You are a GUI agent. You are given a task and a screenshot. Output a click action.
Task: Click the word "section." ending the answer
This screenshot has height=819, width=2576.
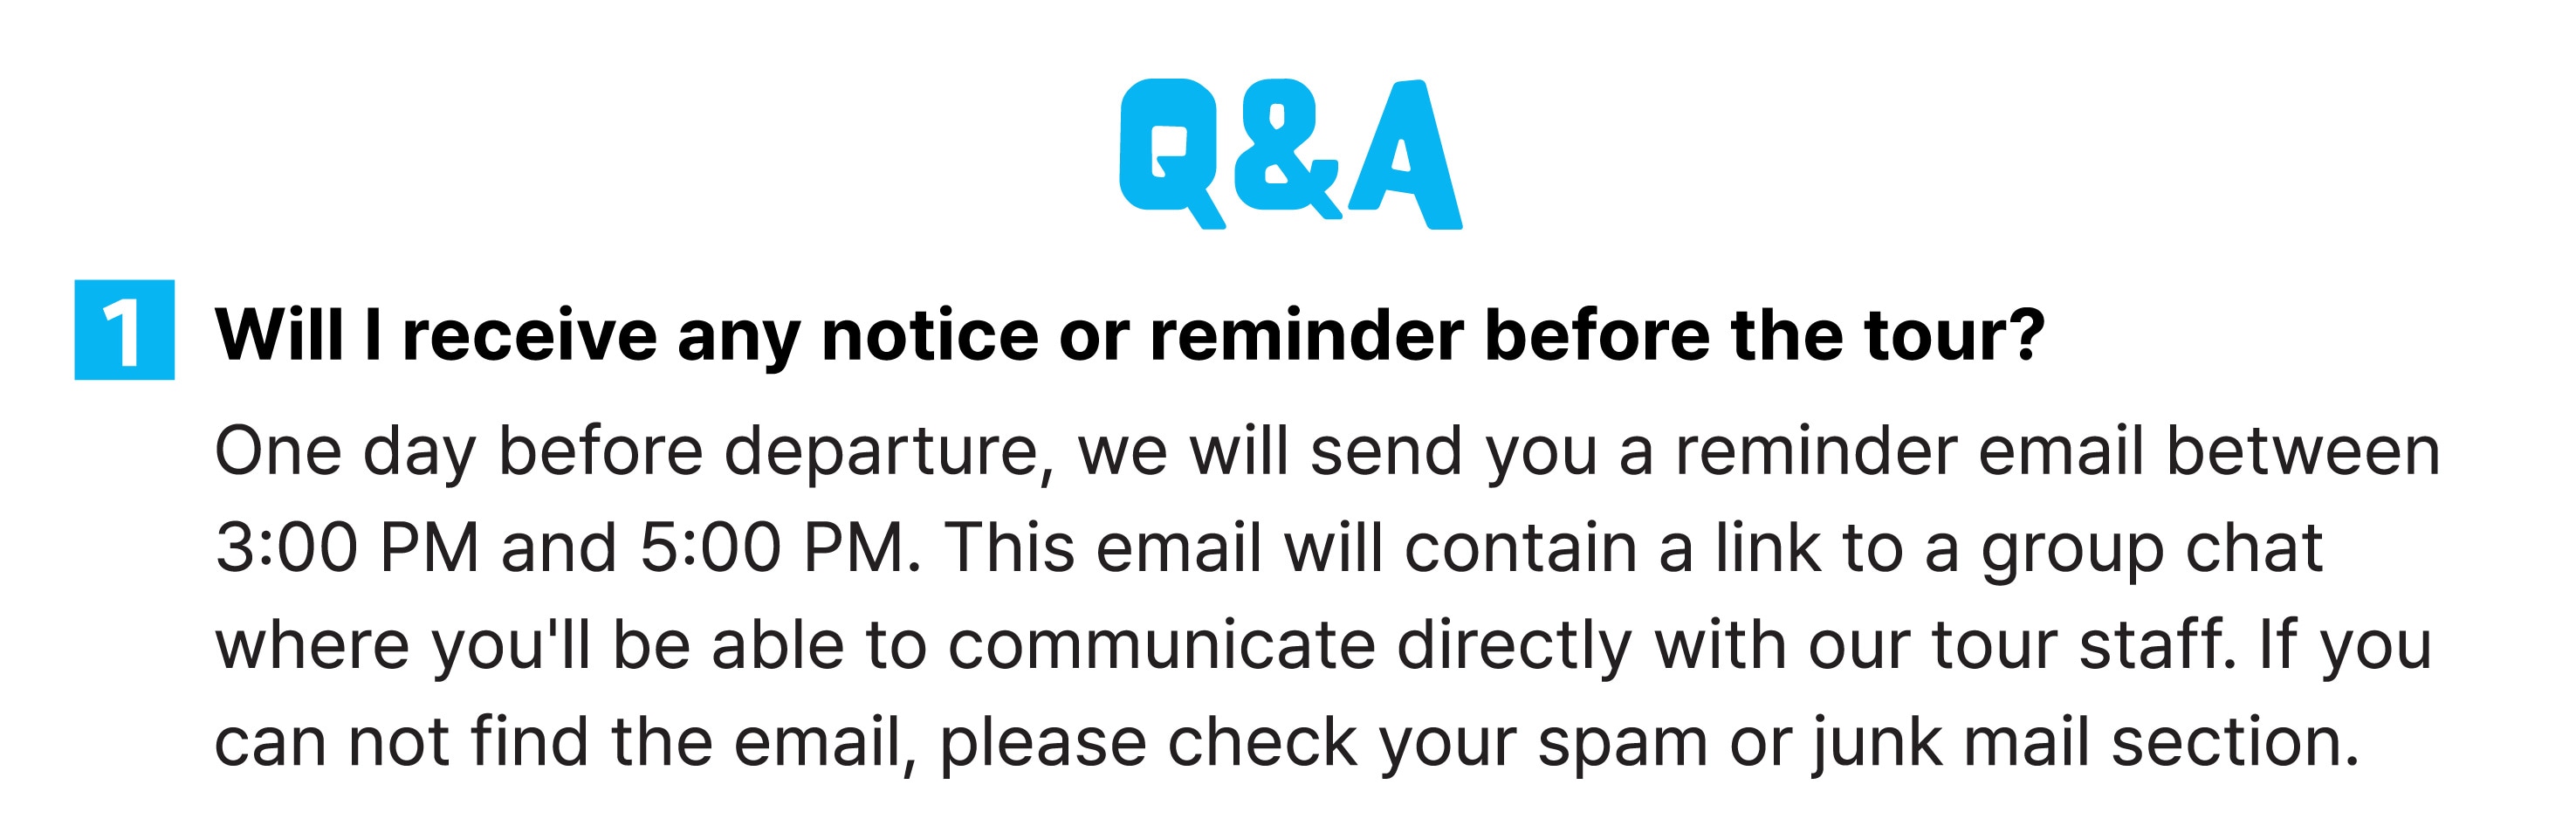(x=2236, y=742)
